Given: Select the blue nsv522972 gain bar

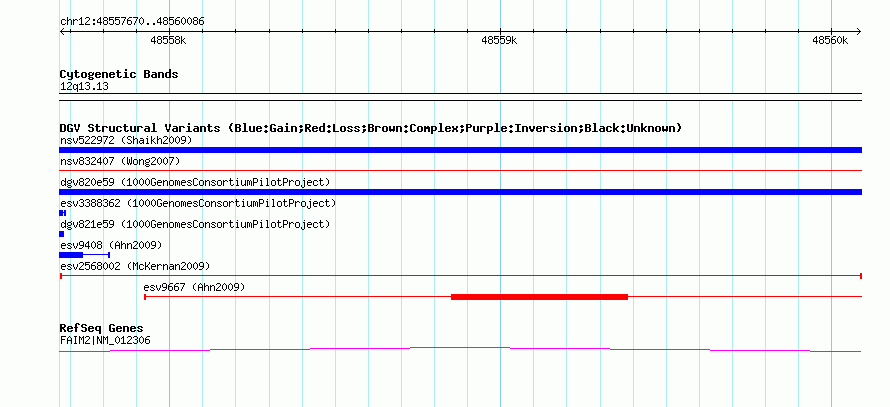Looking at the screenshot, I should point(460,150).
